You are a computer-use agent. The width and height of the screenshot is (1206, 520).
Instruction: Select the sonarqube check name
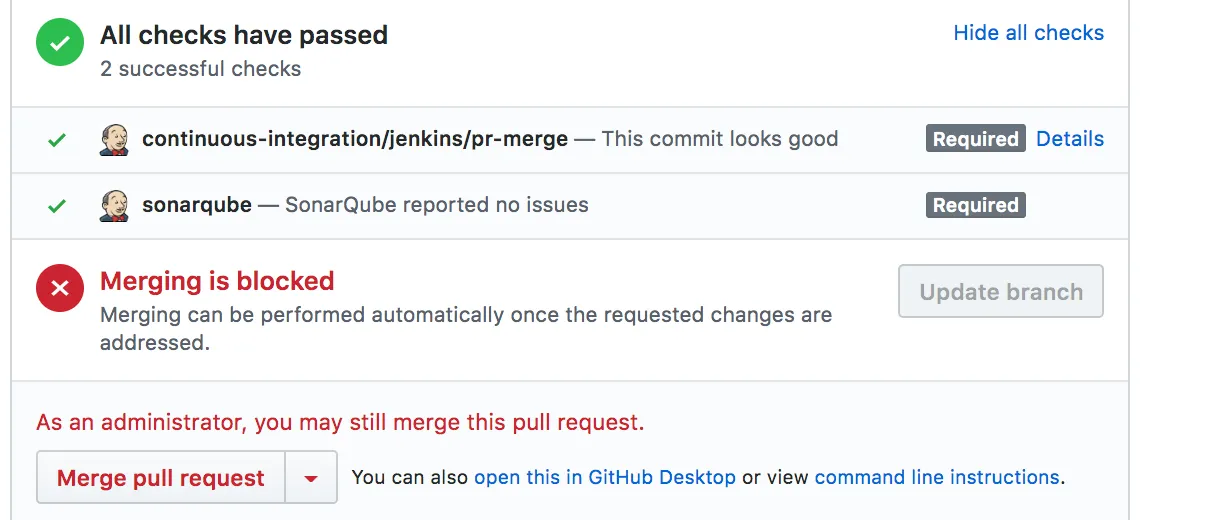coord(197,205)
